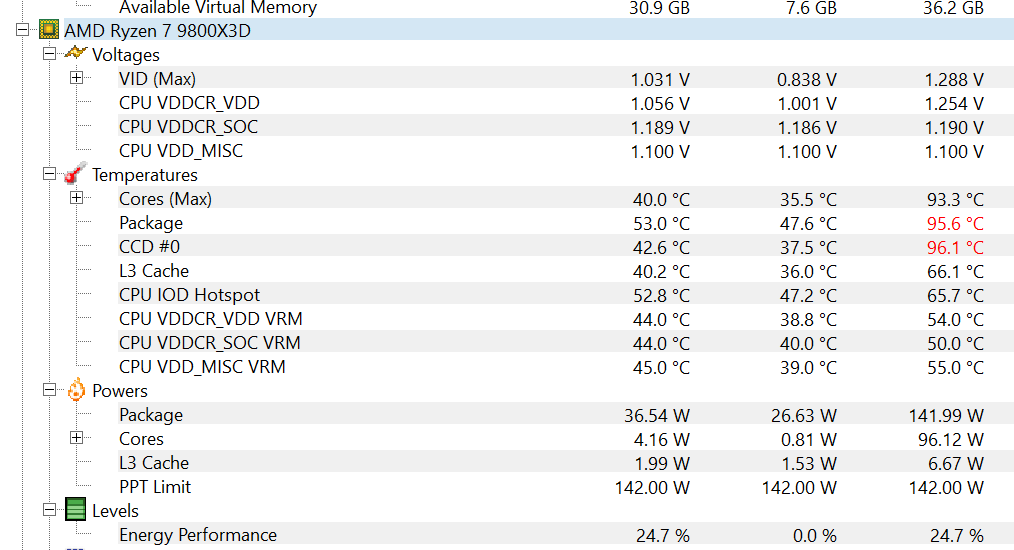Click the Voltages lightning bolt icon
The height and width of the screenshot is (550, 1014).
[76, 53]
